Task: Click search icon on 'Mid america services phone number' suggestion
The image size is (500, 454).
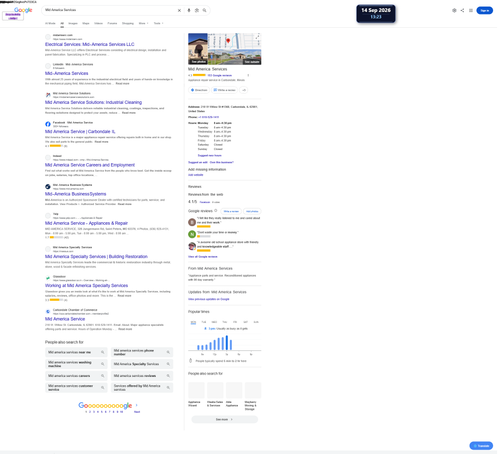Action: 168,352
